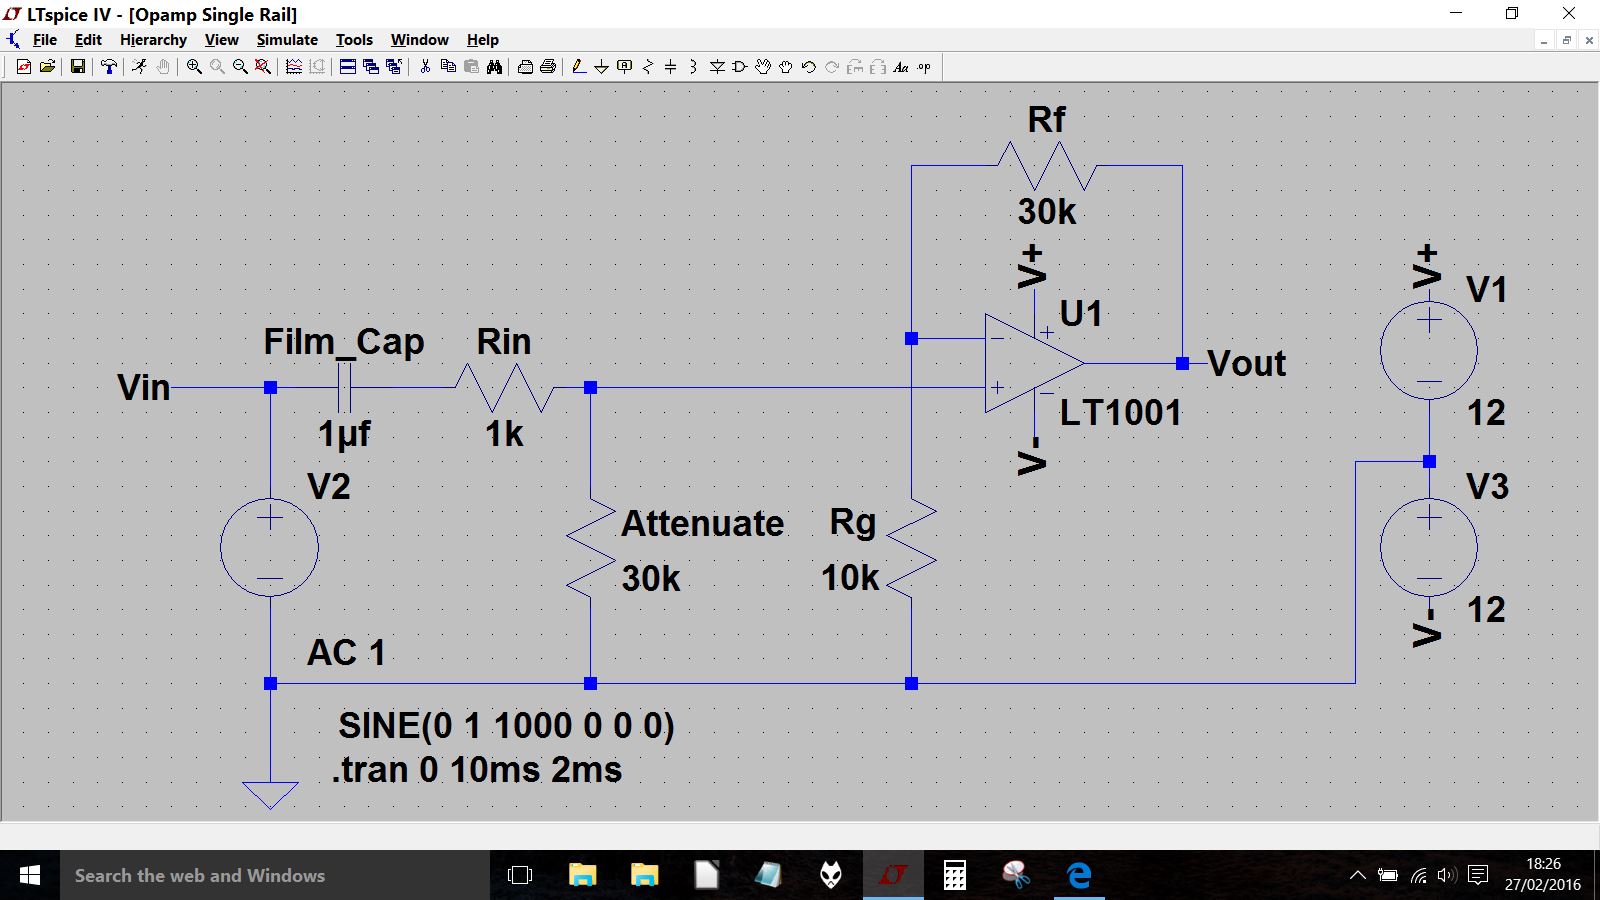The image size is (1600, 900).
Task: Open the Component gate-symbol tool
Action: [740, 67]
